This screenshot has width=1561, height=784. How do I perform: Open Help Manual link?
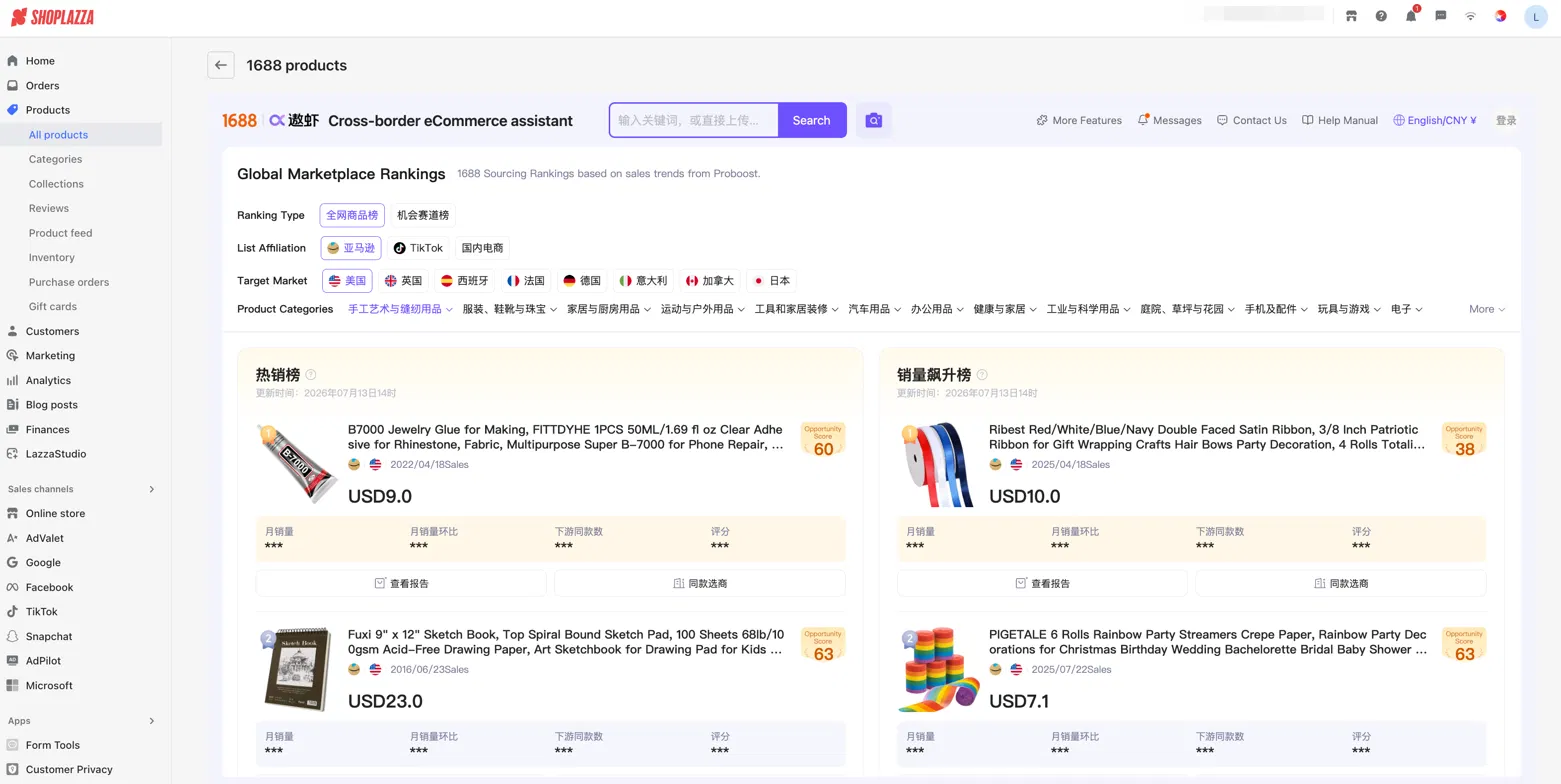[x=1340, y=120]
